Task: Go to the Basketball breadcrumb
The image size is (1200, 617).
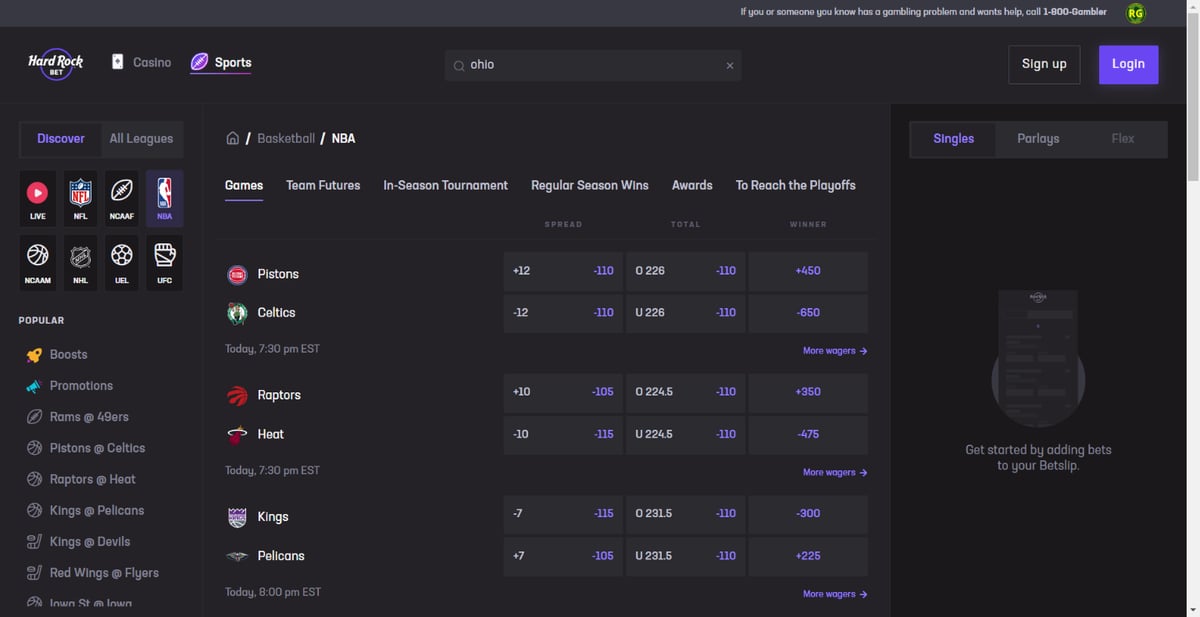Action: 286,139
